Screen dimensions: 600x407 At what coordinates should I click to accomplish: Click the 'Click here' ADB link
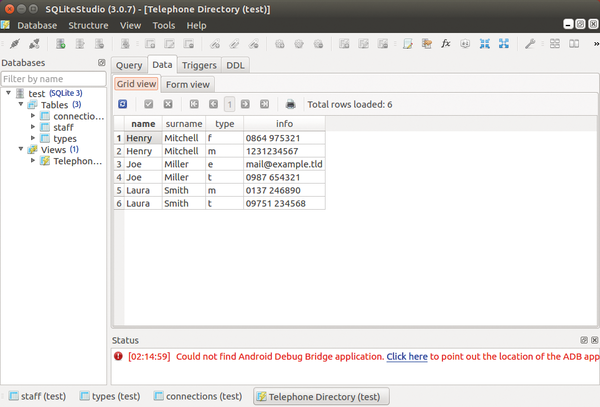tap(407, 356)
